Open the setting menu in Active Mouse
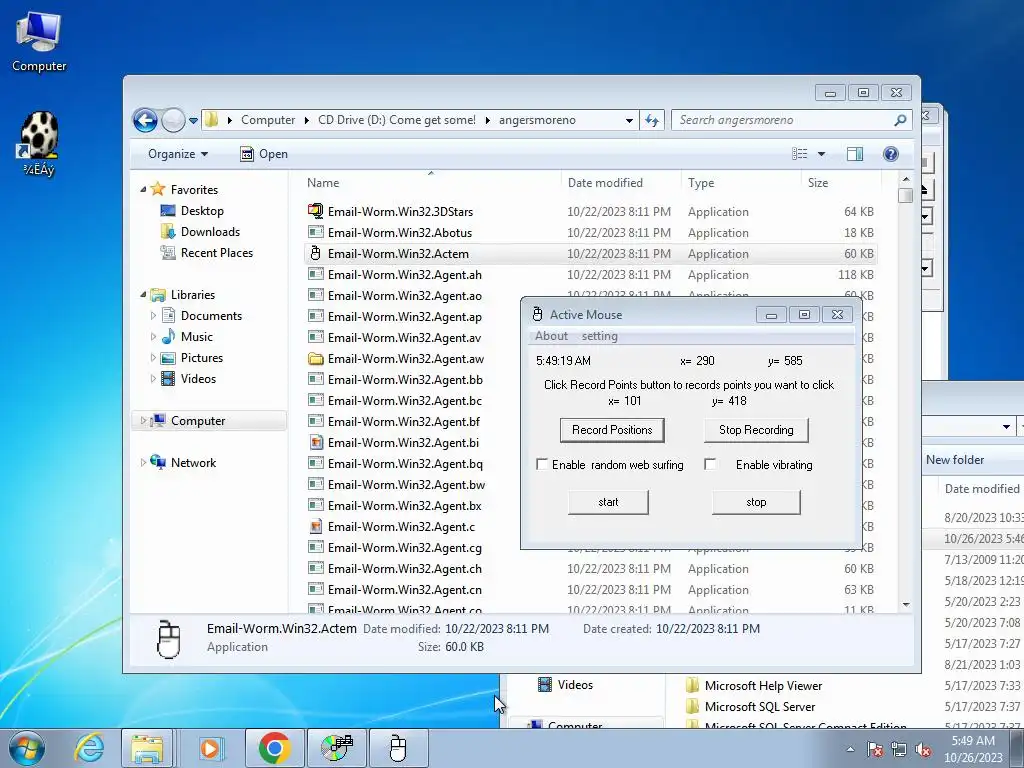 pos(600,336)
